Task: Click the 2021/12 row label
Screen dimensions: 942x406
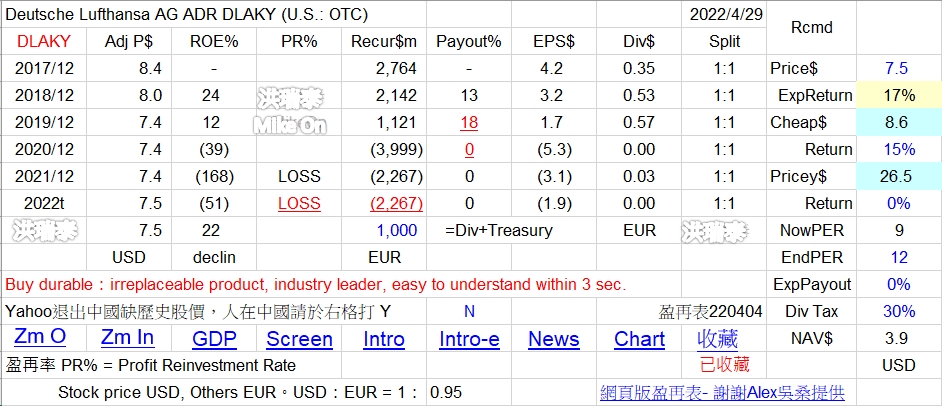Action: (x=44, y=176)
